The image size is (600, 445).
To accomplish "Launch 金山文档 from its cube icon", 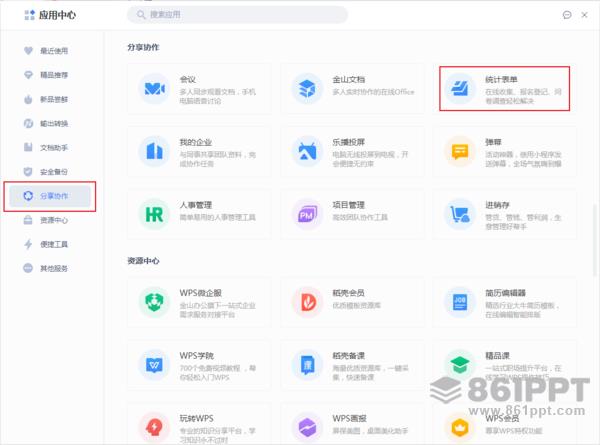I will click(x=307, y=88).
